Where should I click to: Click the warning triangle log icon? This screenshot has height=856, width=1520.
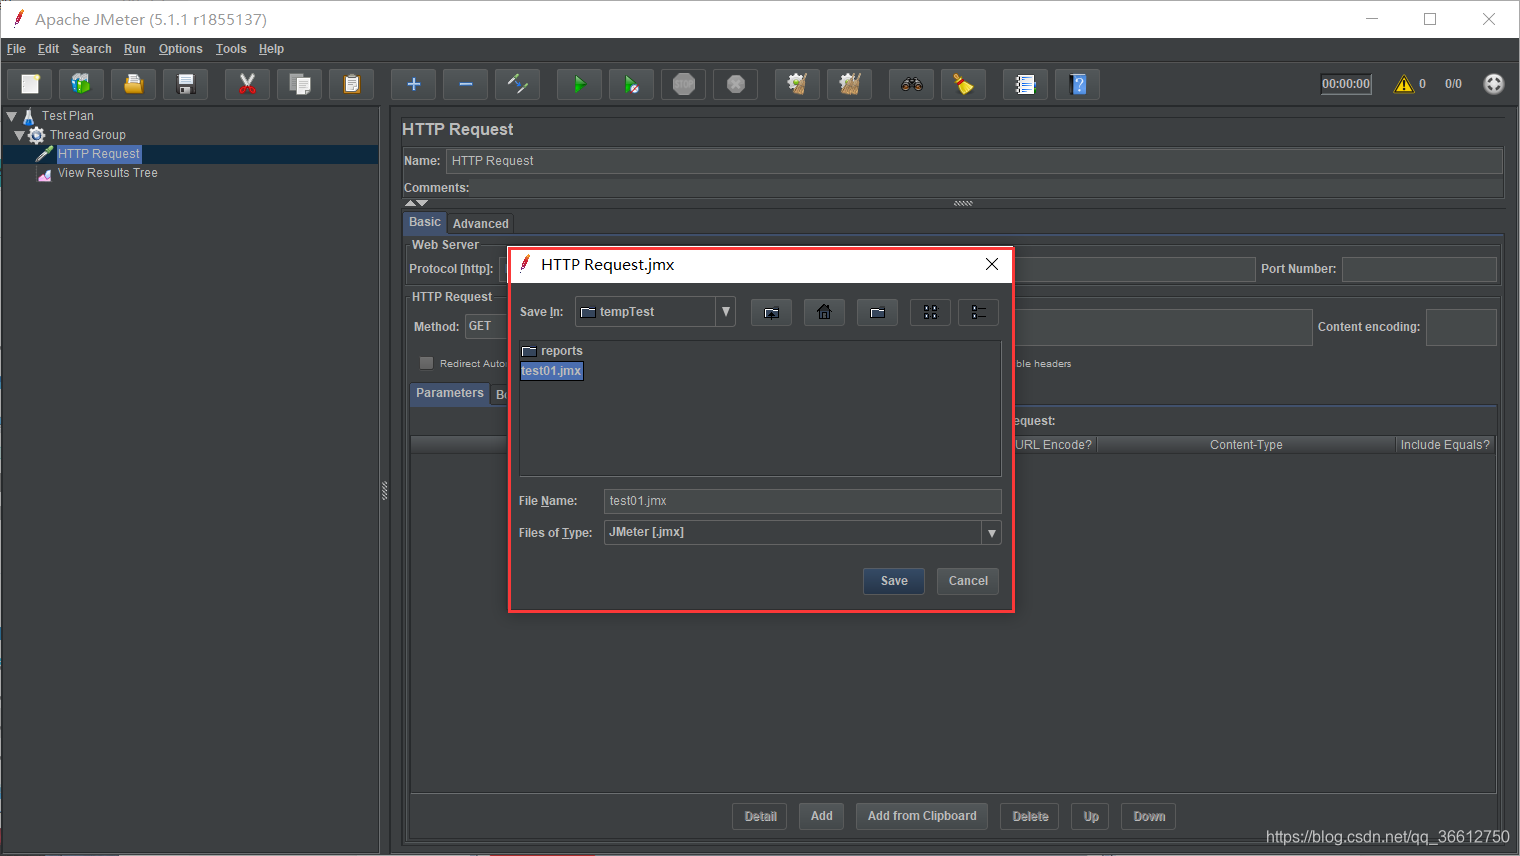pyautogui.click(x=1404, y=84)
